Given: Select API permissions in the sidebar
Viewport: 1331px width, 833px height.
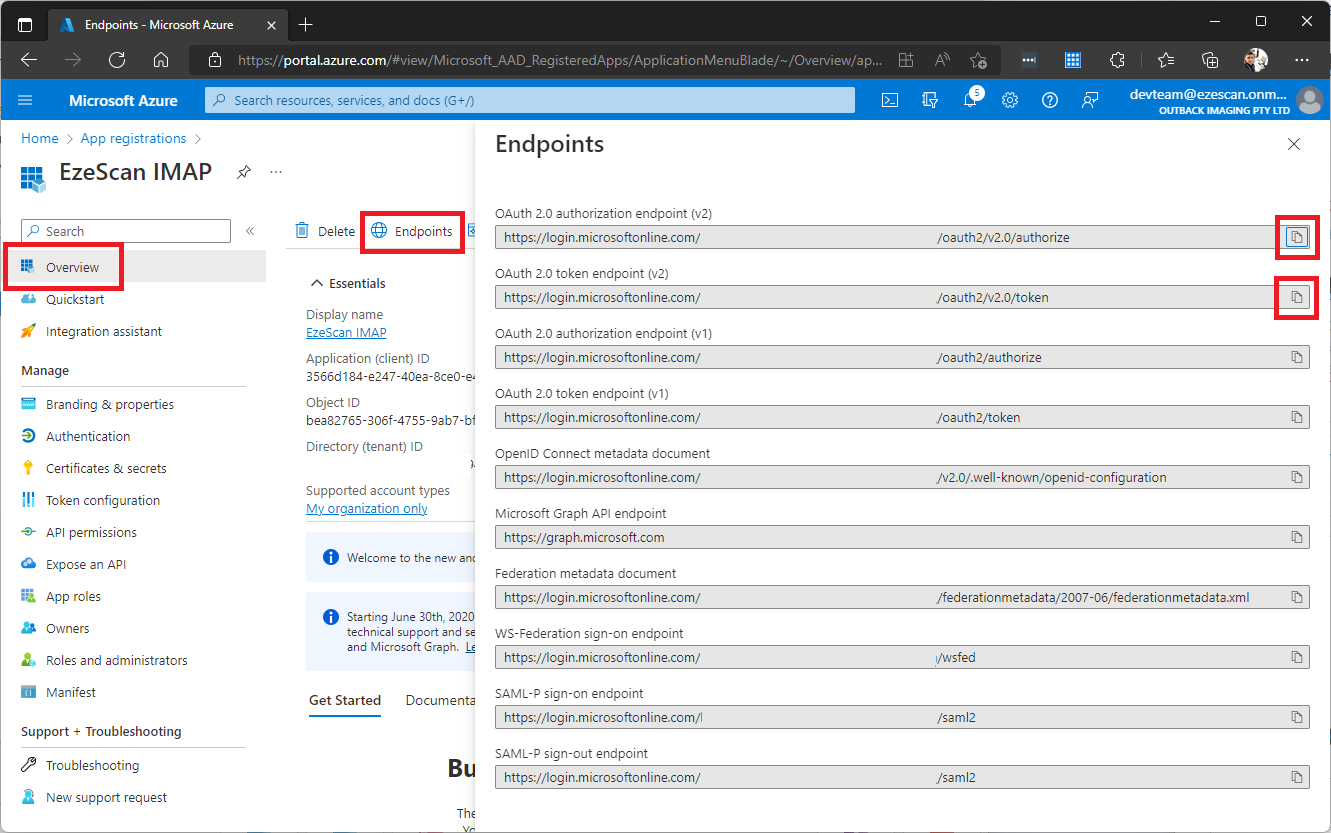Looking at the screenshot, I should pos(91,532).
